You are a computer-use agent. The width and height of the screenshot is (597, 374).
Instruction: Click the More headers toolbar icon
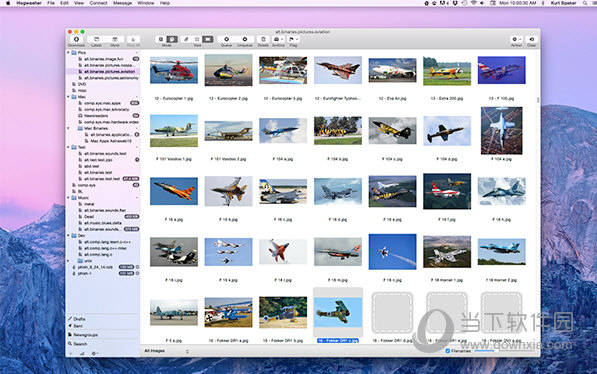(x=115, y=39)
